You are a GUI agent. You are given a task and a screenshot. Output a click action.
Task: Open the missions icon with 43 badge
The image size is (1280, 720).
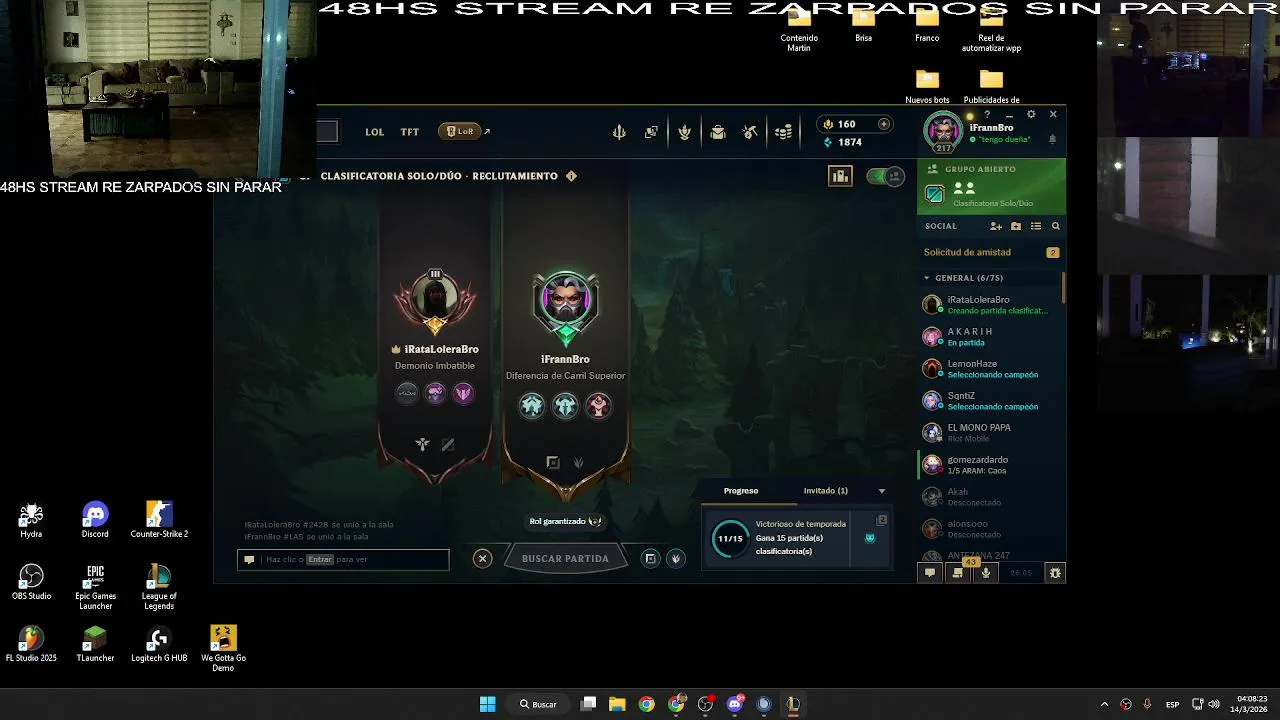coord(958,573)
